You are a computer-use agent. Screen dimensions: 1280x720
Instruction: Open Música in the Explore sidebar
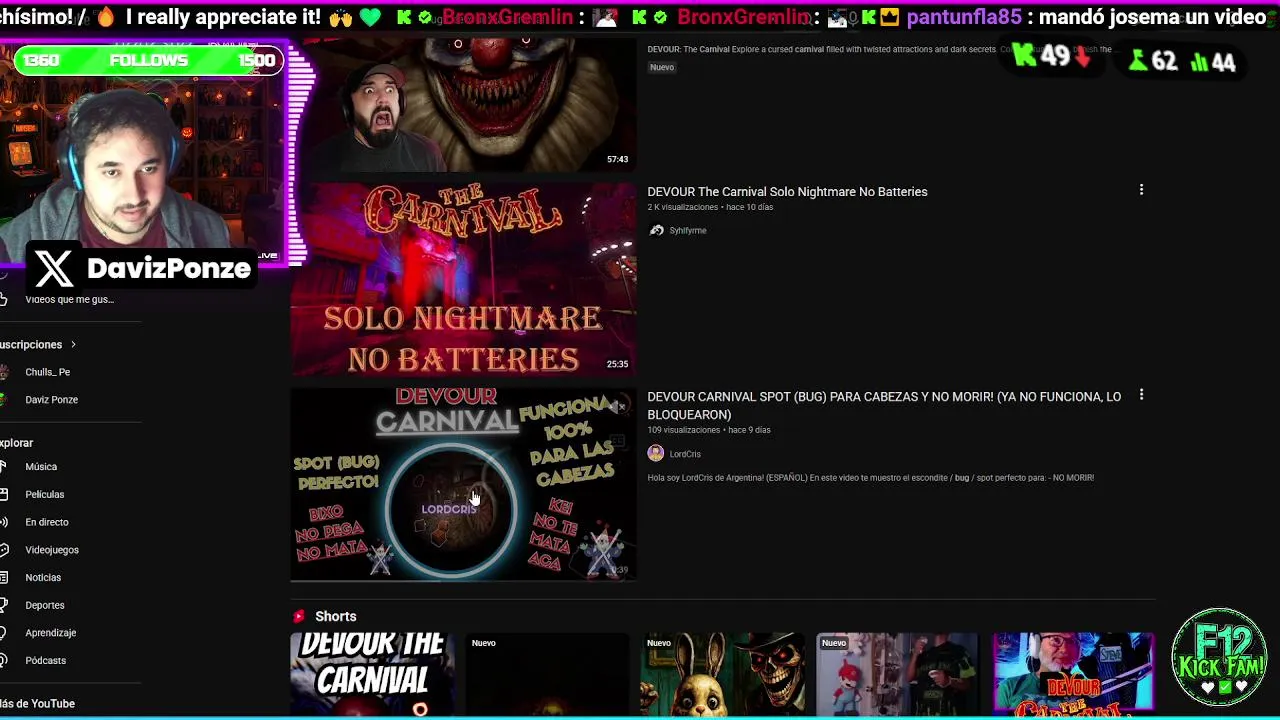(x=41, y=467)
